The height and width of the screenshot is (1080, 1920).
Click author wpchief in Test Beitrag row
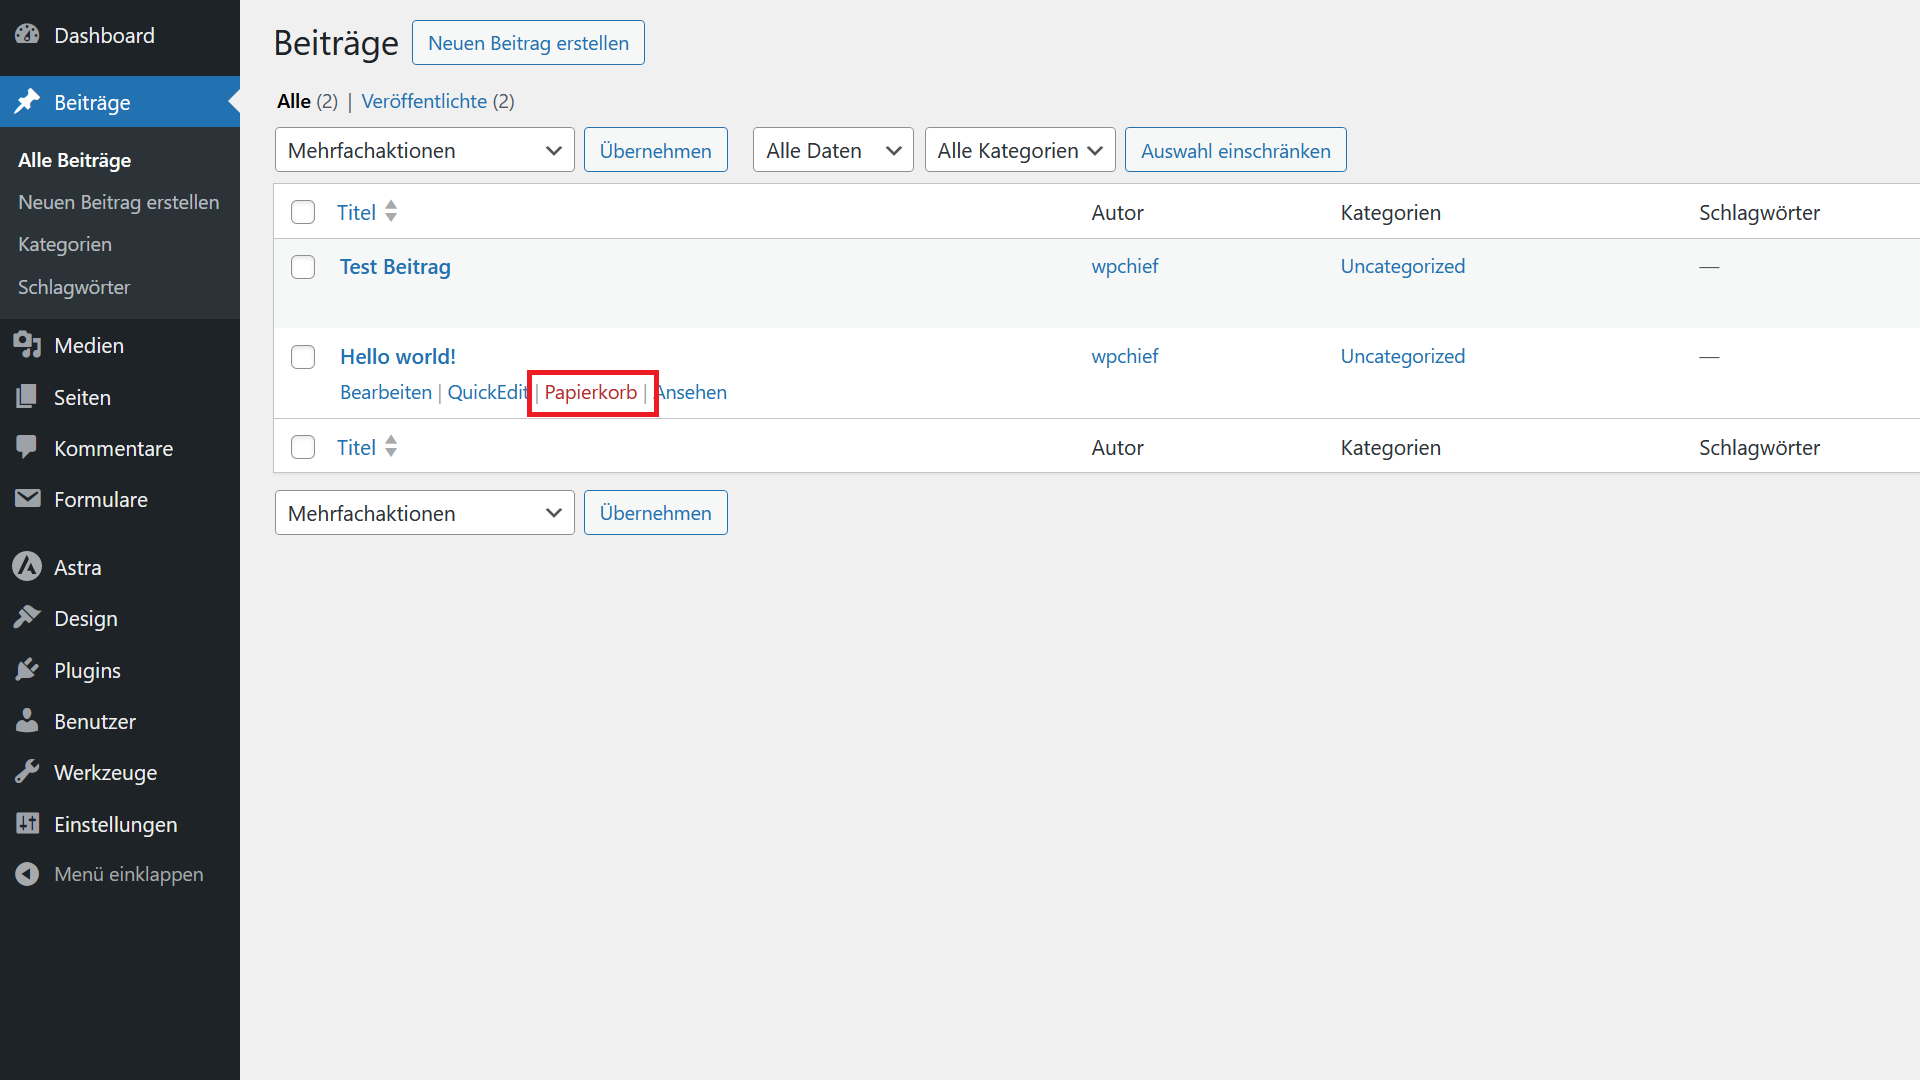[1125, 266]
